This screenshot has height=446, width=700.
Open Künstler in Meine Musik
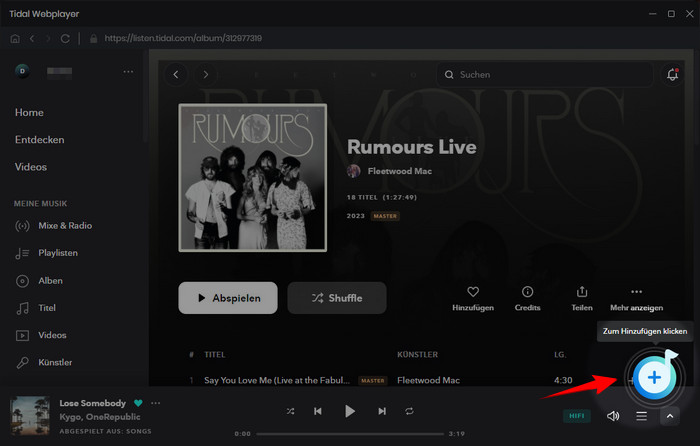pyautogui.click(x=44, y=363)
